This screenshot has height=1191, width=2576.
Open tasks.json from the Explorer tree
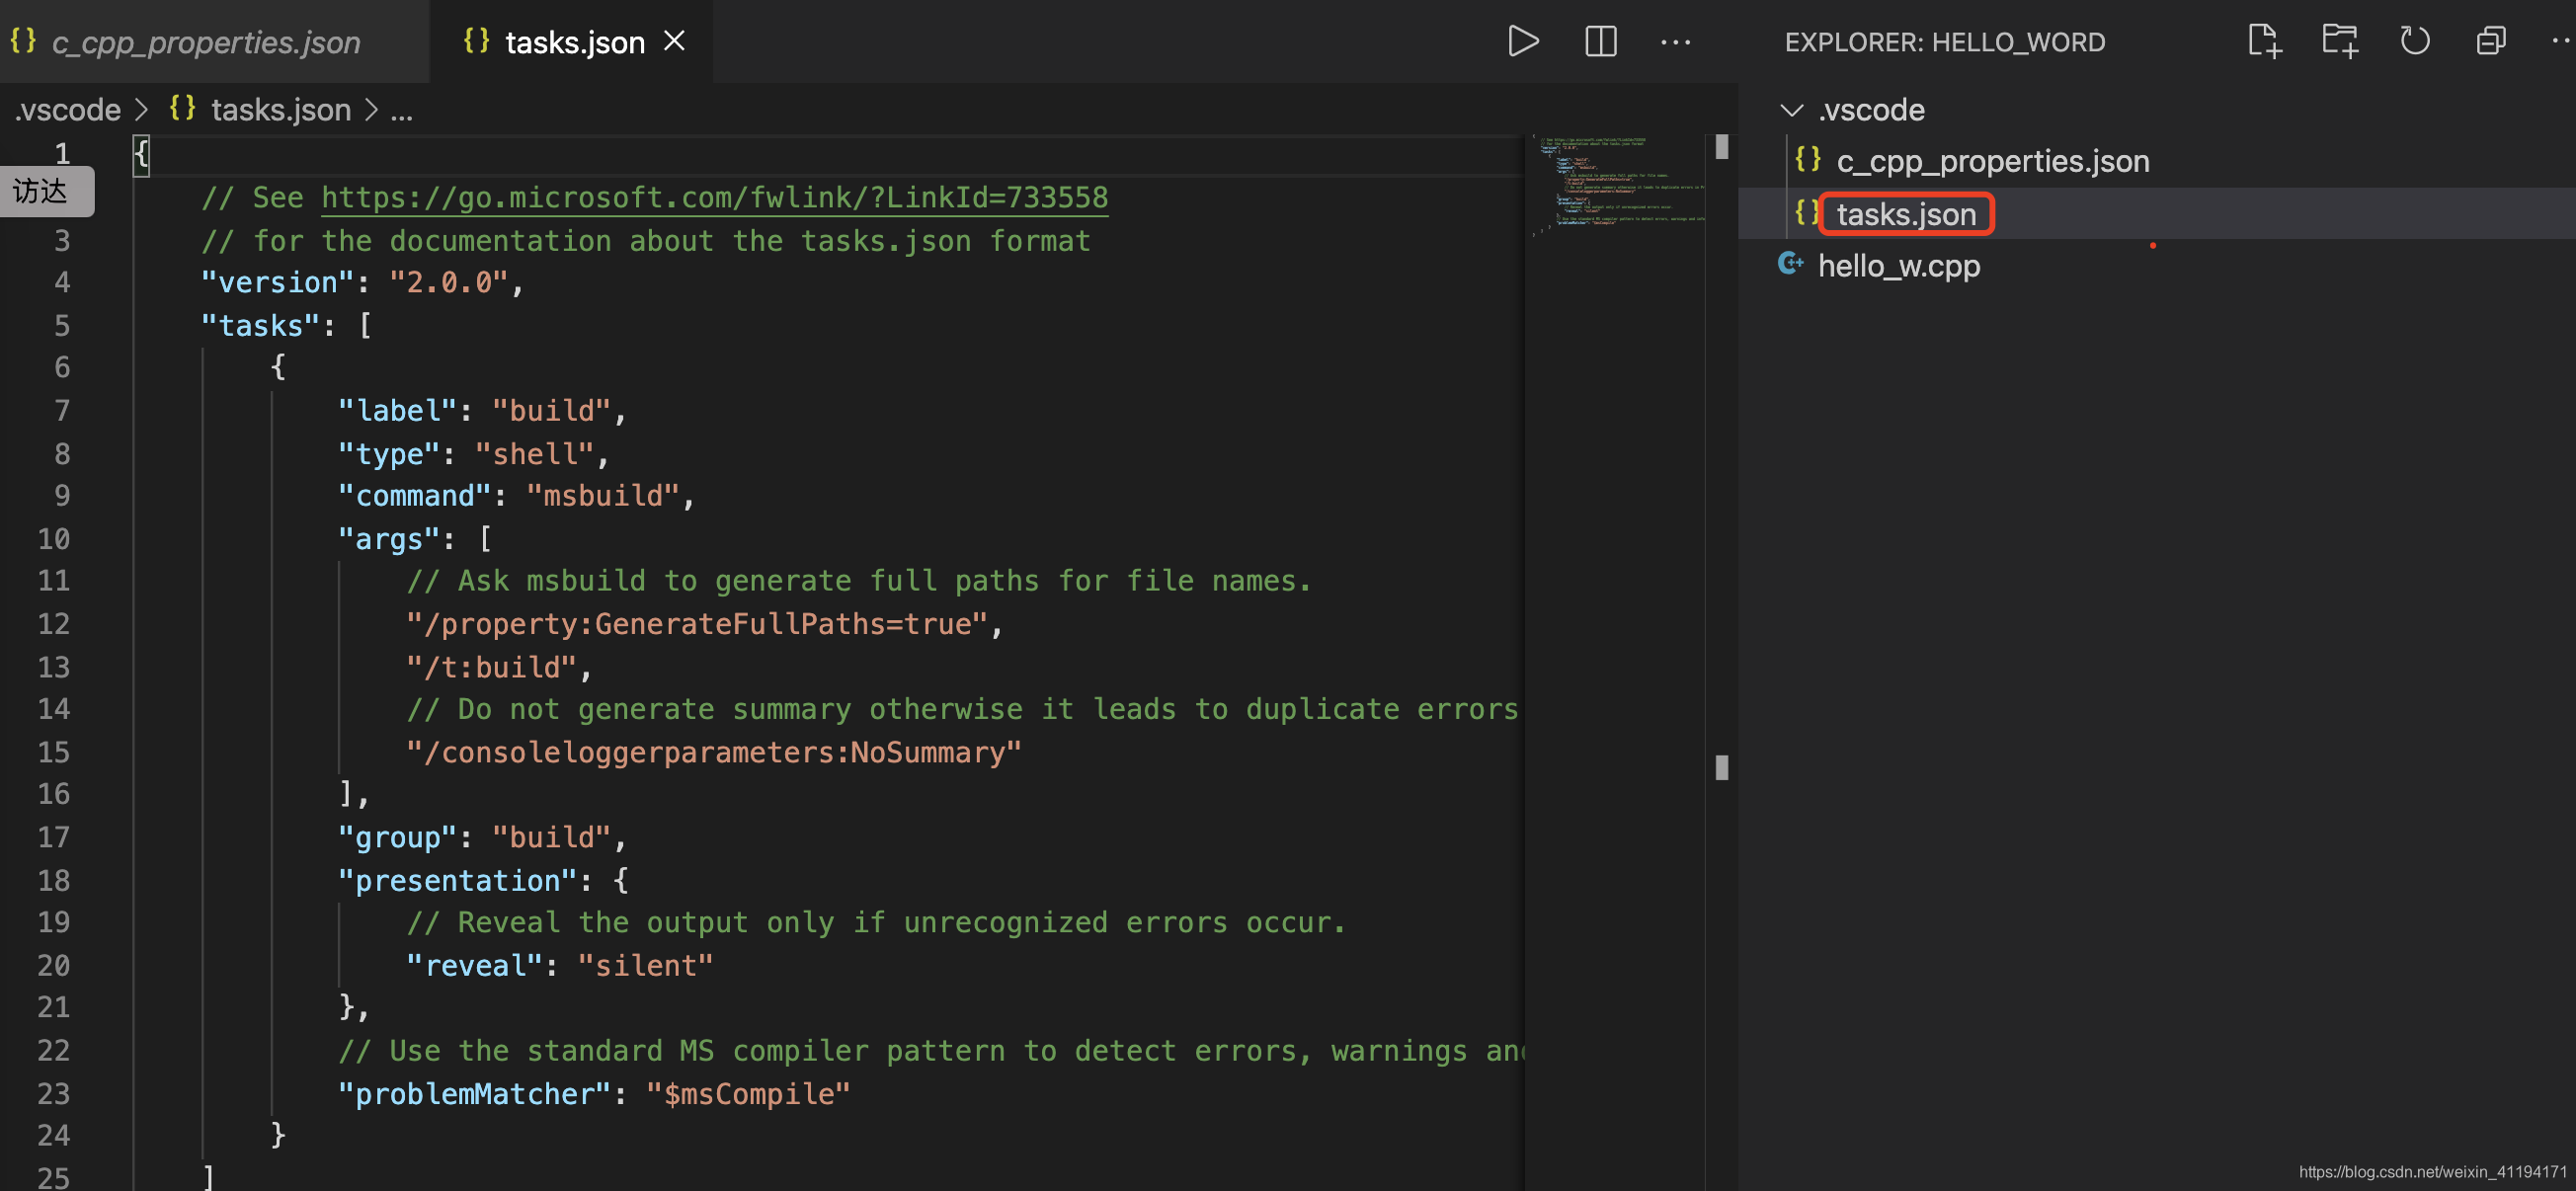tap(1906, 214)
